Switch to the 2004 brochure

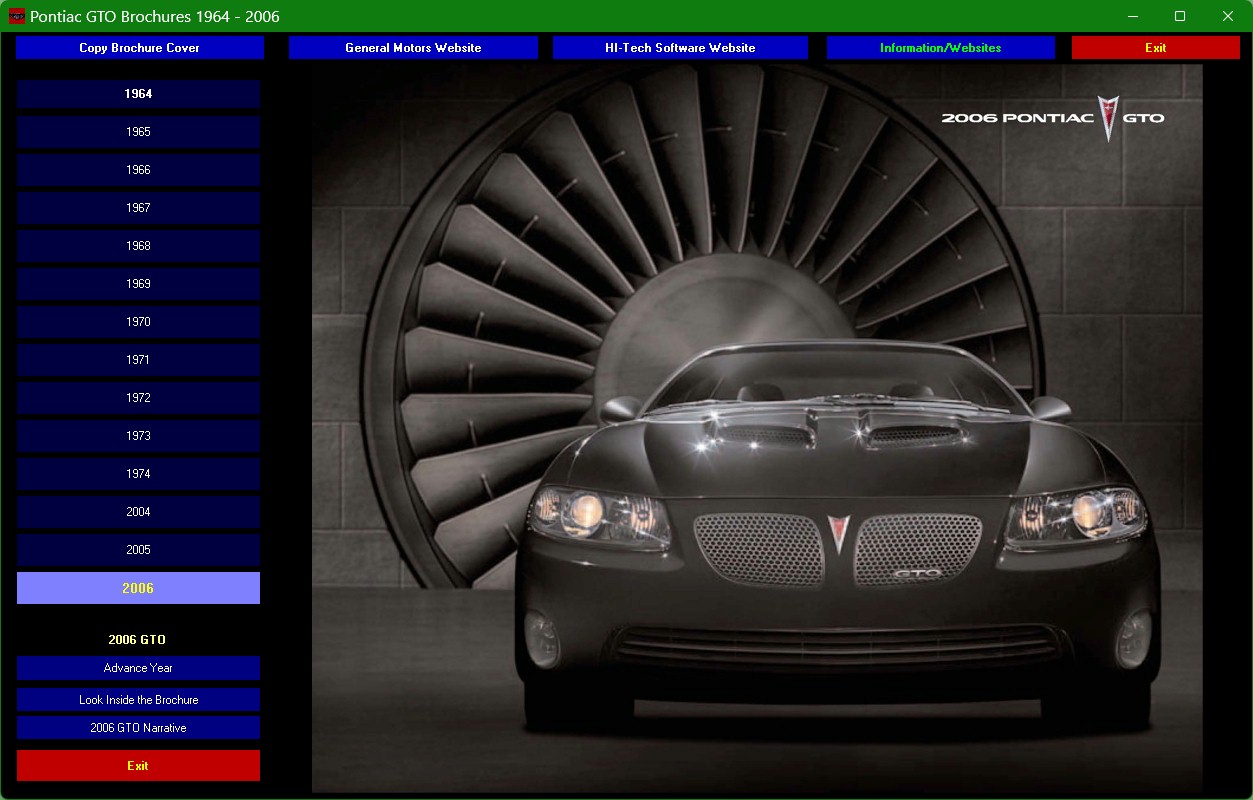tap(138, 512)
